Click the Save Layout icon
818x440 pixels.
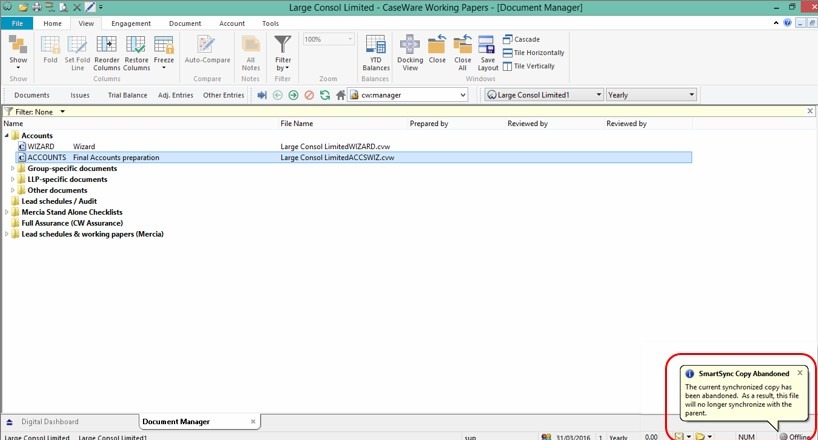487,50
